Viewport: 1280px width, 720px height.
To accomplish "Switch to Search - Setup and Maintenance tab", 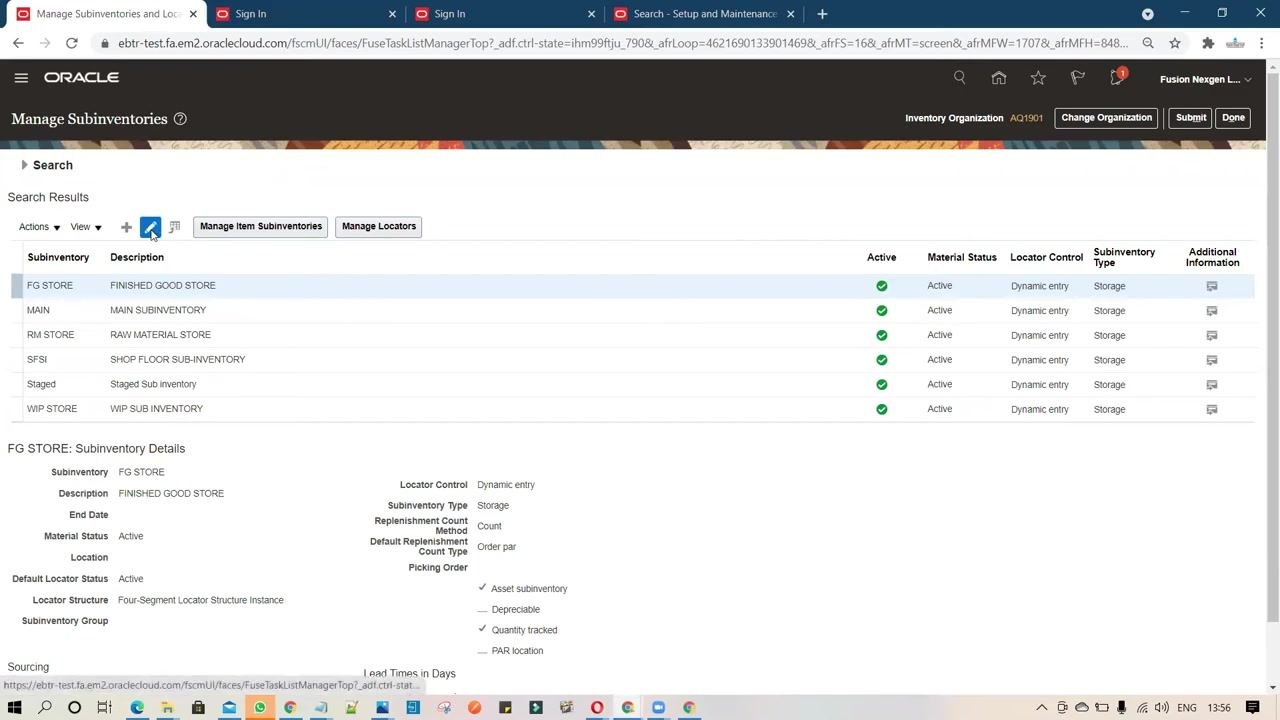I will pyautogui.click(x=705, y=14).
